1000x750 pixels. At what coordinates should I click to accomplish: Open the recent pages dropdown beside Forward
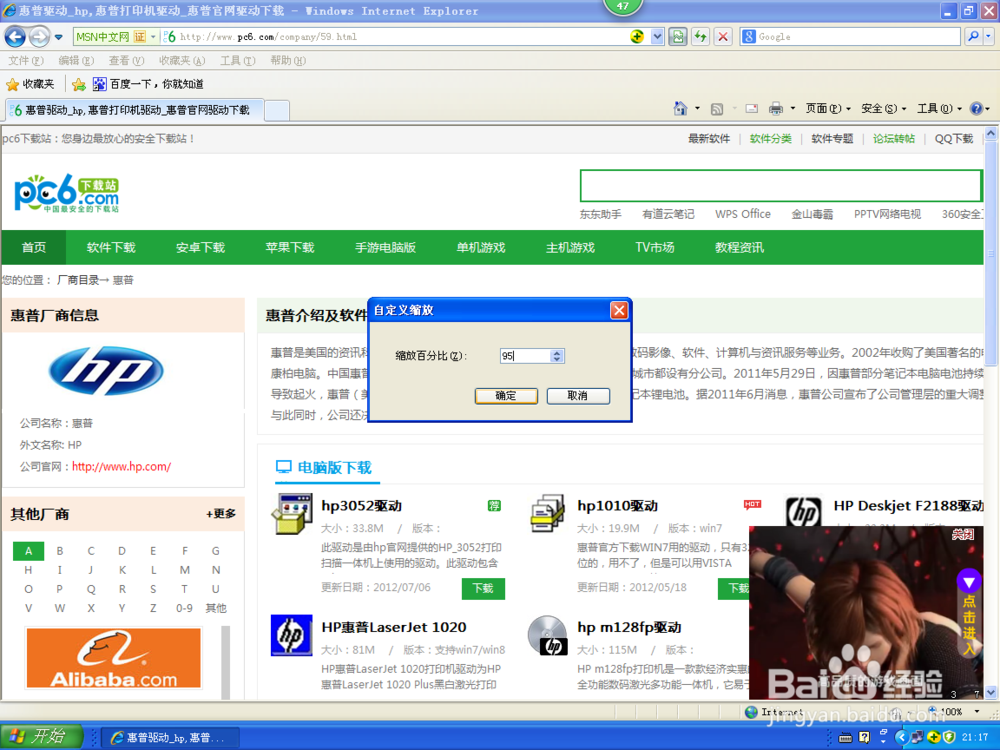[59, 37]
